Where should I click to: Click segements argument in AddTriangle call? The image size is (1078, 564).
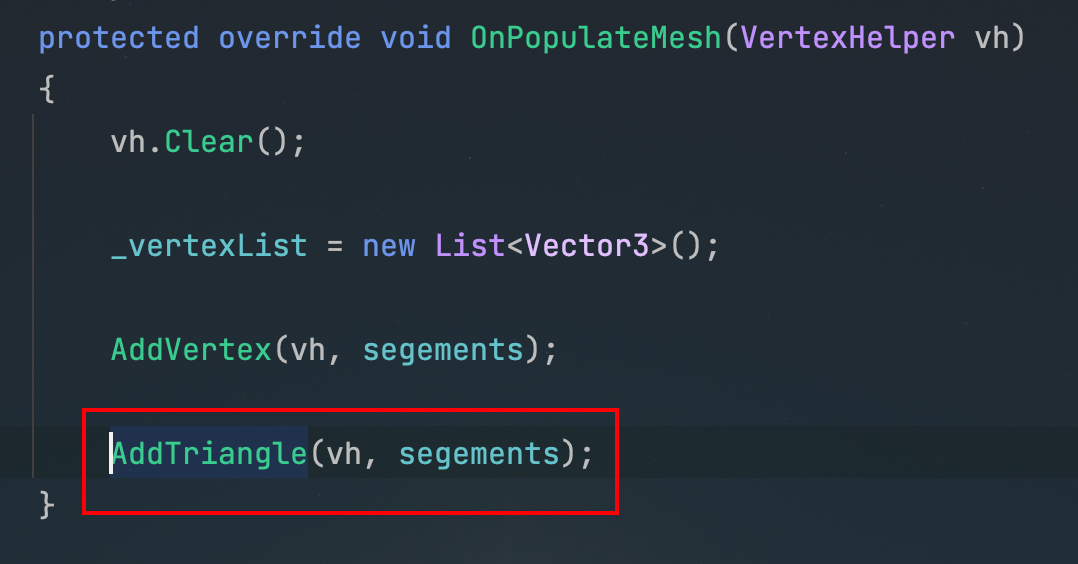tap(479, 455)
